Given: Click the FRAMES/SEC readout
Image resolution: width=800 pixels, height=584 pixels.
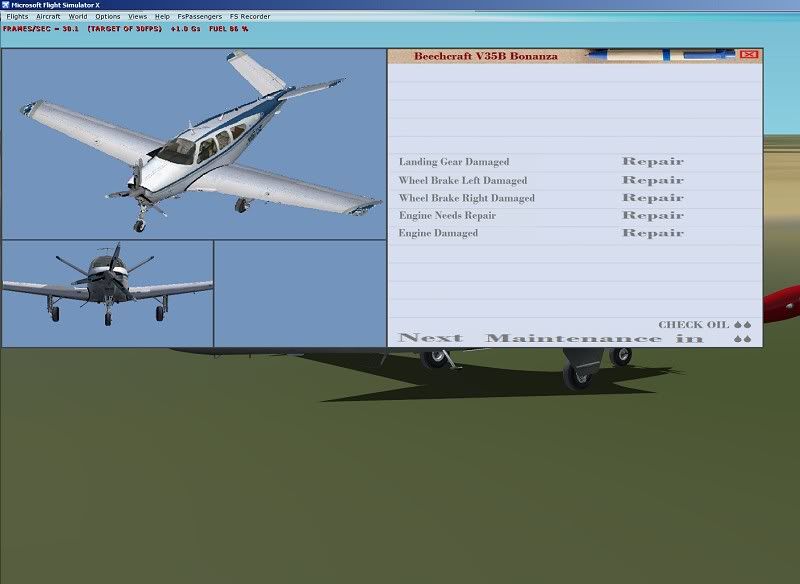Looking at the screenshot, I should click(41, 29).
